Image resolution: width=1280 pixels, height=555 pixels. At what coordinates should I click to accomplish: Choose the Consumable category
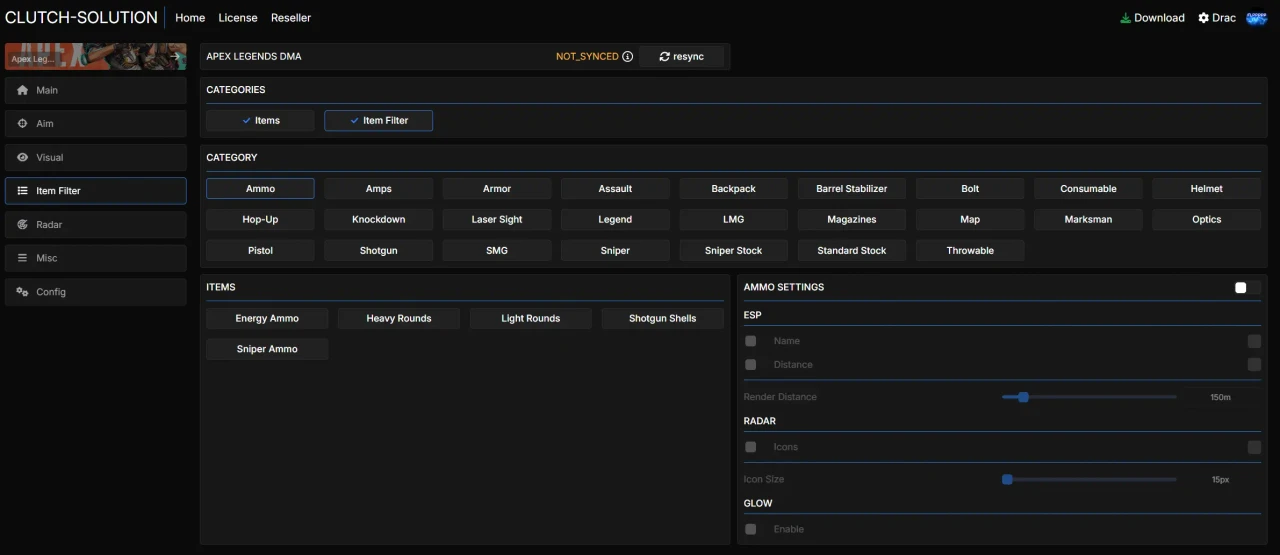pos(1088,189)
